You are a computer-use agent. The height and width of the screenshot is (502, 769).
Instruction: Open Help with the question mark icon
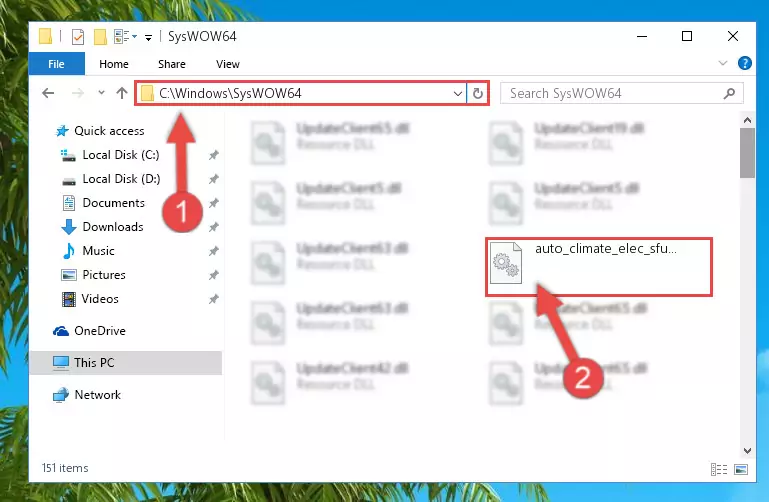tap(744, 63)
